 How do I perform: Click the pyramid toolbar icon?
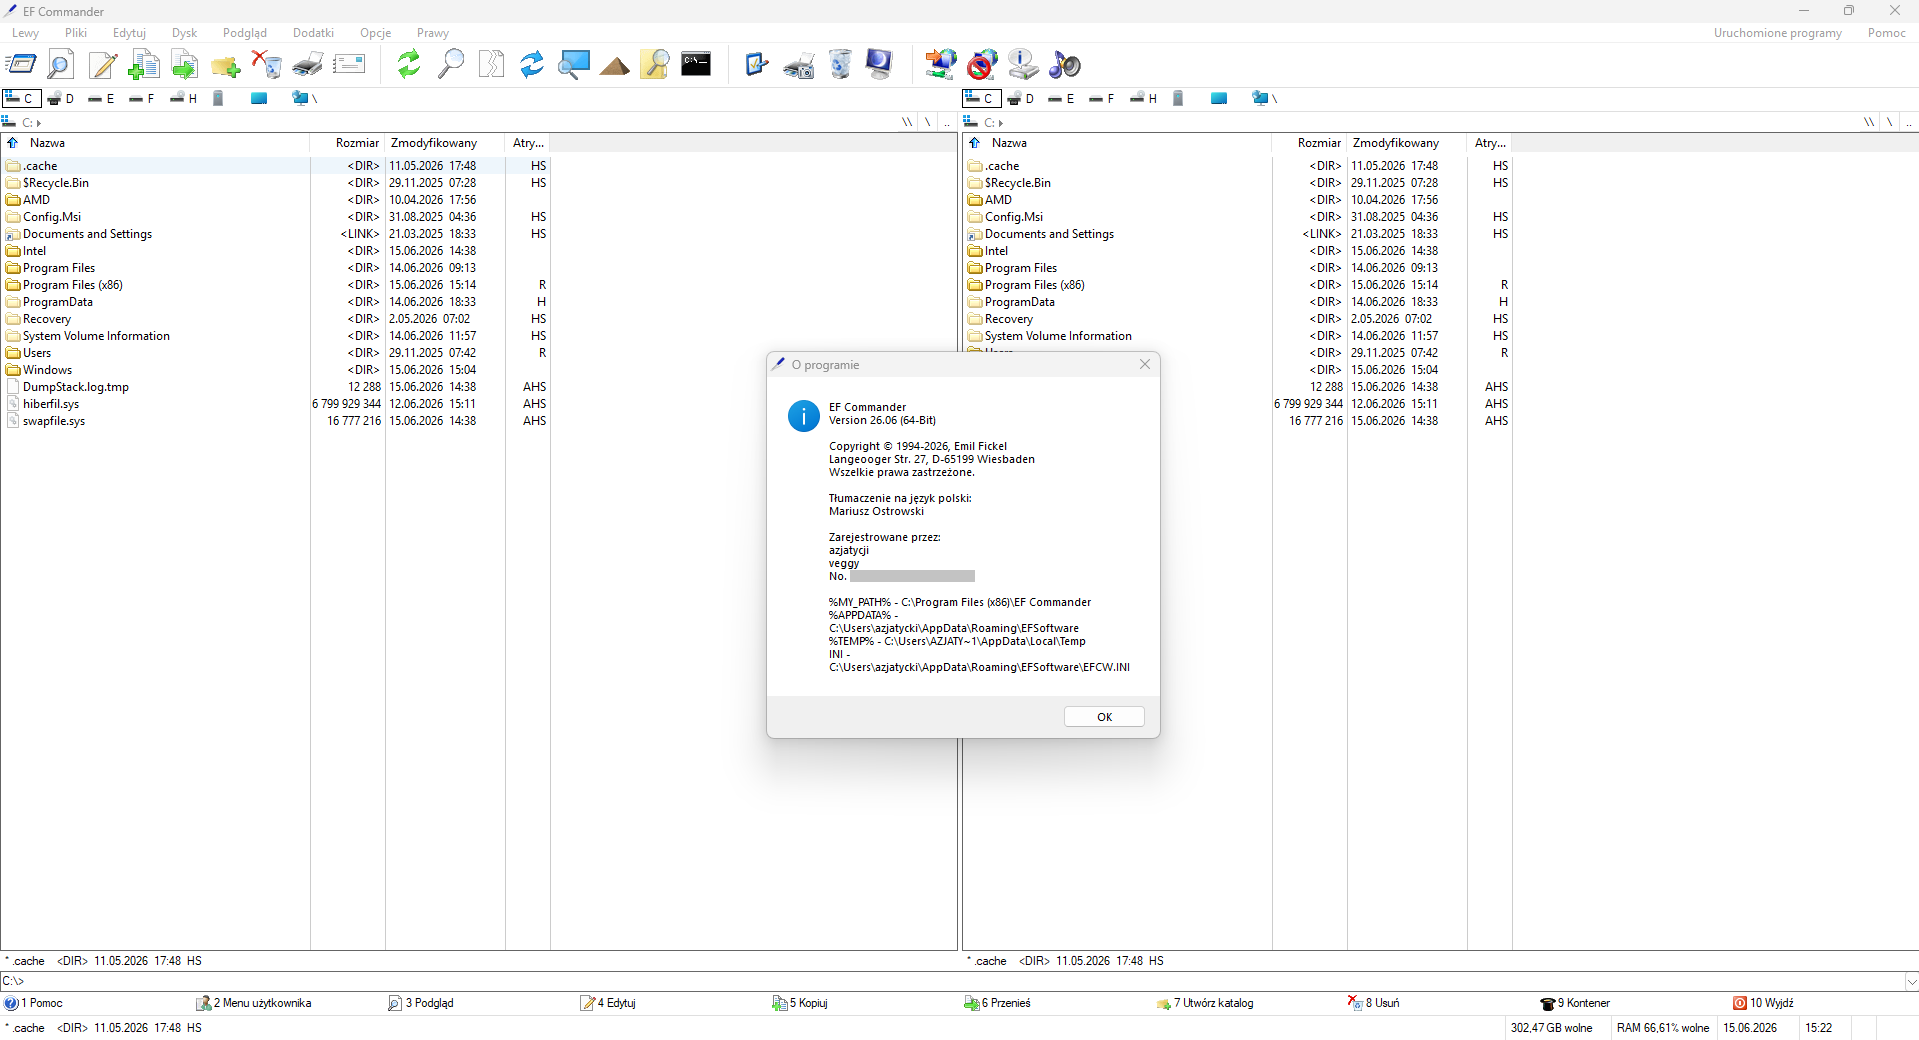[614, 65]
